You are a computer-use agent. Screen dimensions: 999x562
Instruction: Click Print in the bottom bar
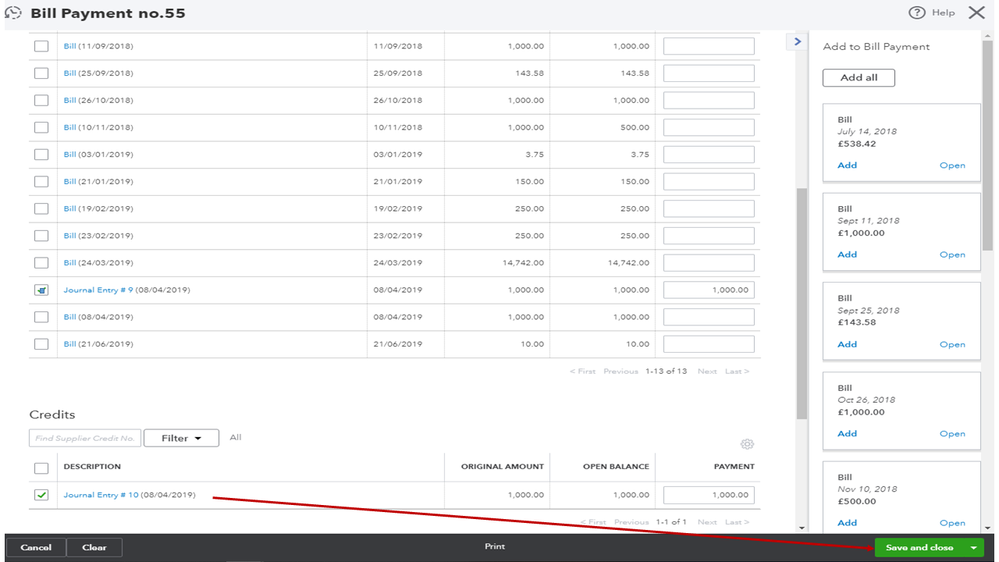pyautogui.click(x=494, y=546)
